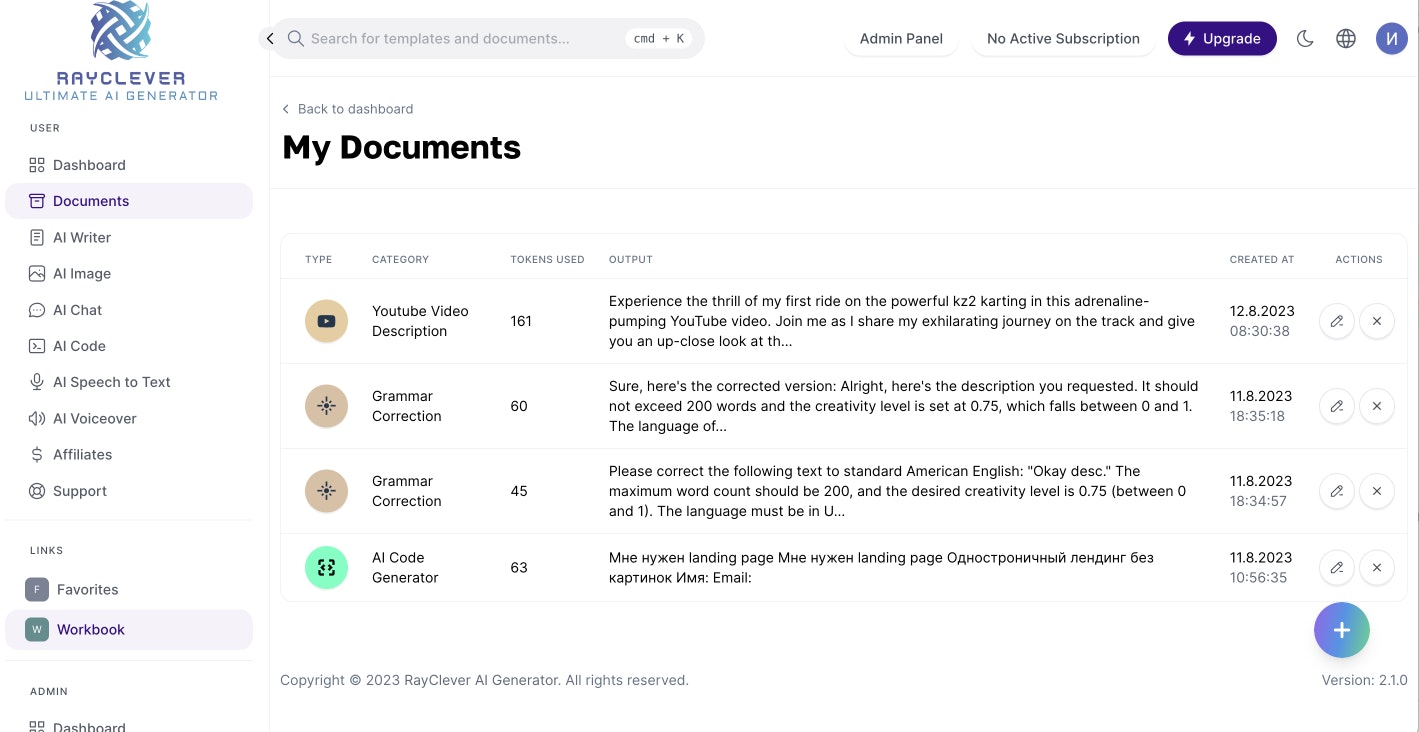Click output text starting "Please correct the following"

coord(898,491)
